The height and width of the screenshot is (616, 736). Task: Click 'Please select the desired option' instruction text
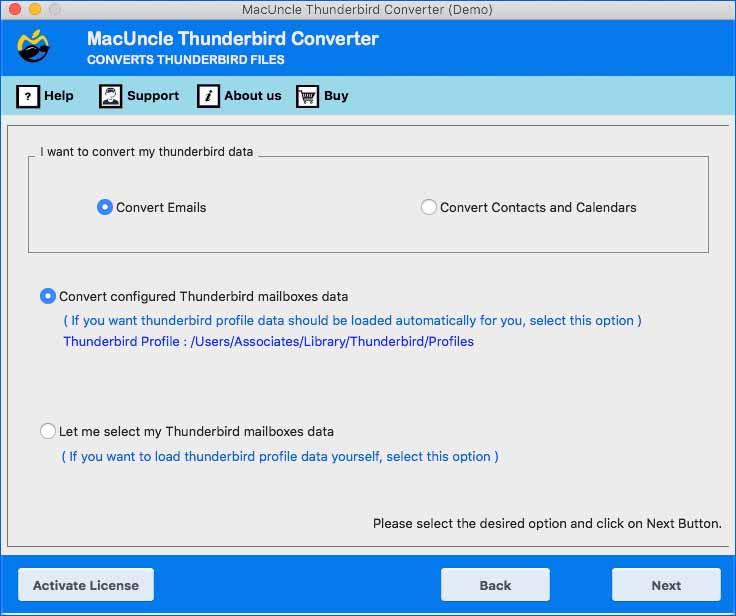pyautogui.click(x=547, y=524)
